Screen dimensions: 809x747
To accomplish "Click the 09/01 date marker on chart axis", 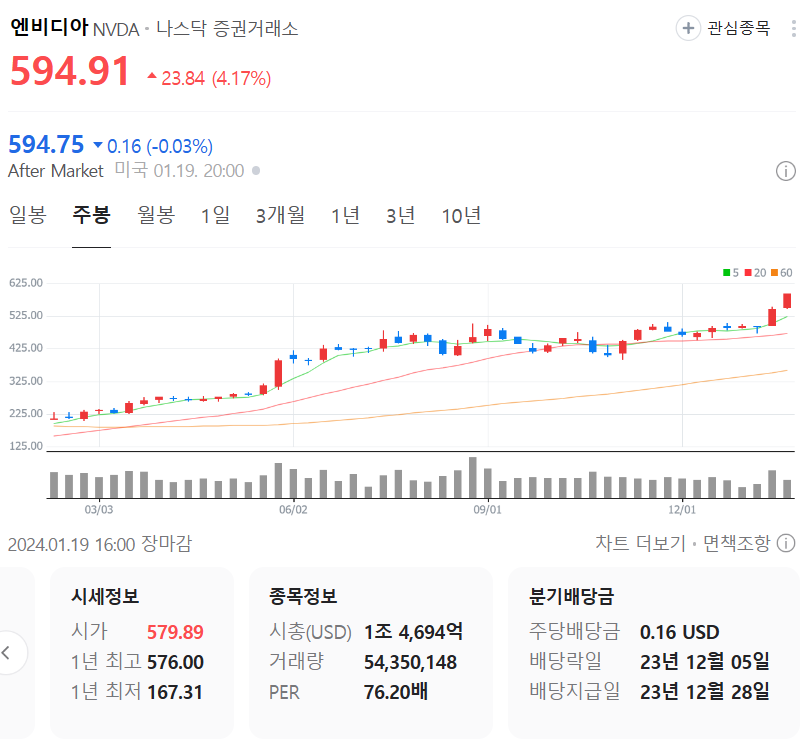I will (x=488, y=510).
